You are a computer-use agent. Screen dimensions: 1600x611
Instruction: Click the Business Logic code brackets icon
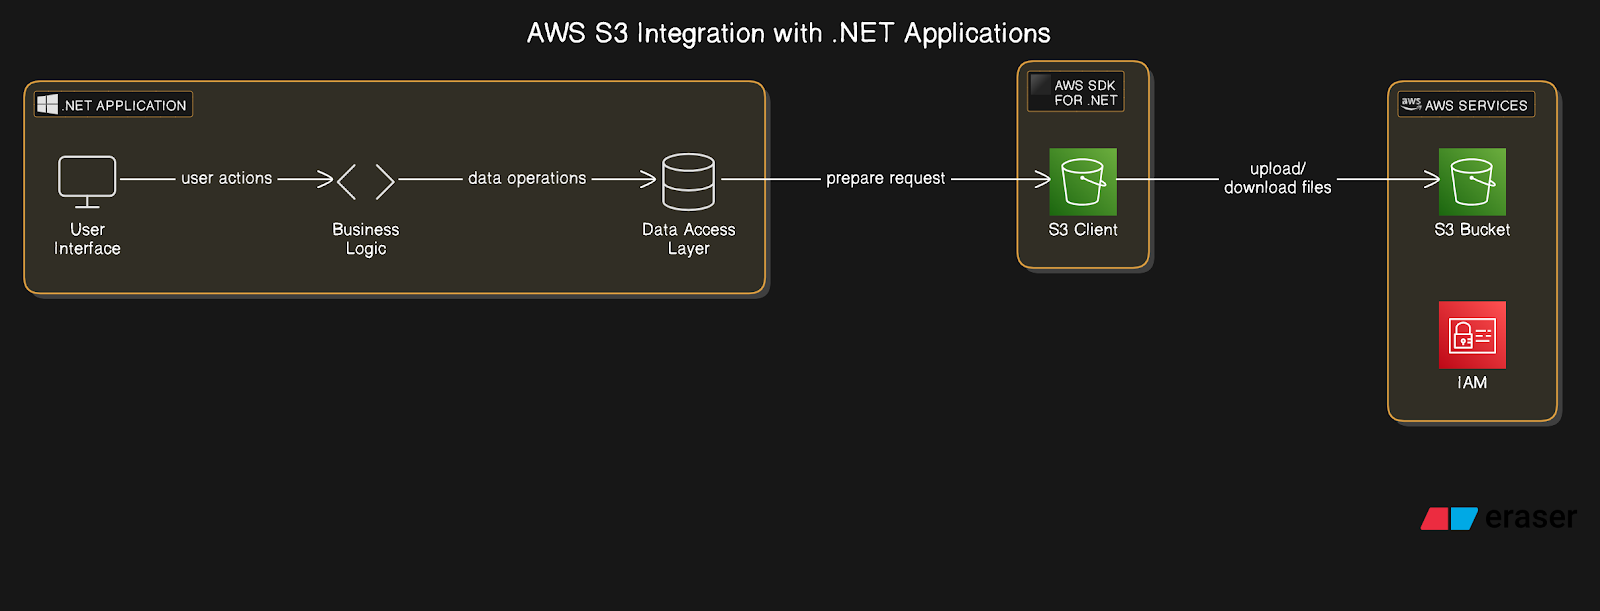(x=366, y=182)
